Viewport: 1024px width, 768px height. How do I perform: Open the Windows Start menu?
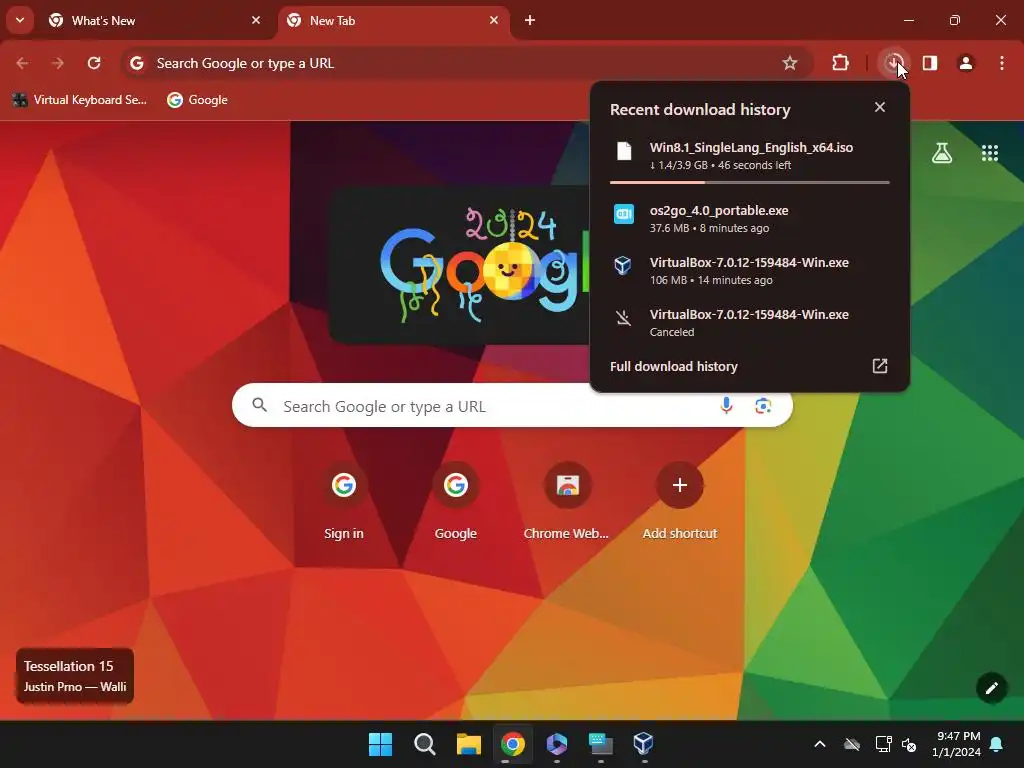380,744
